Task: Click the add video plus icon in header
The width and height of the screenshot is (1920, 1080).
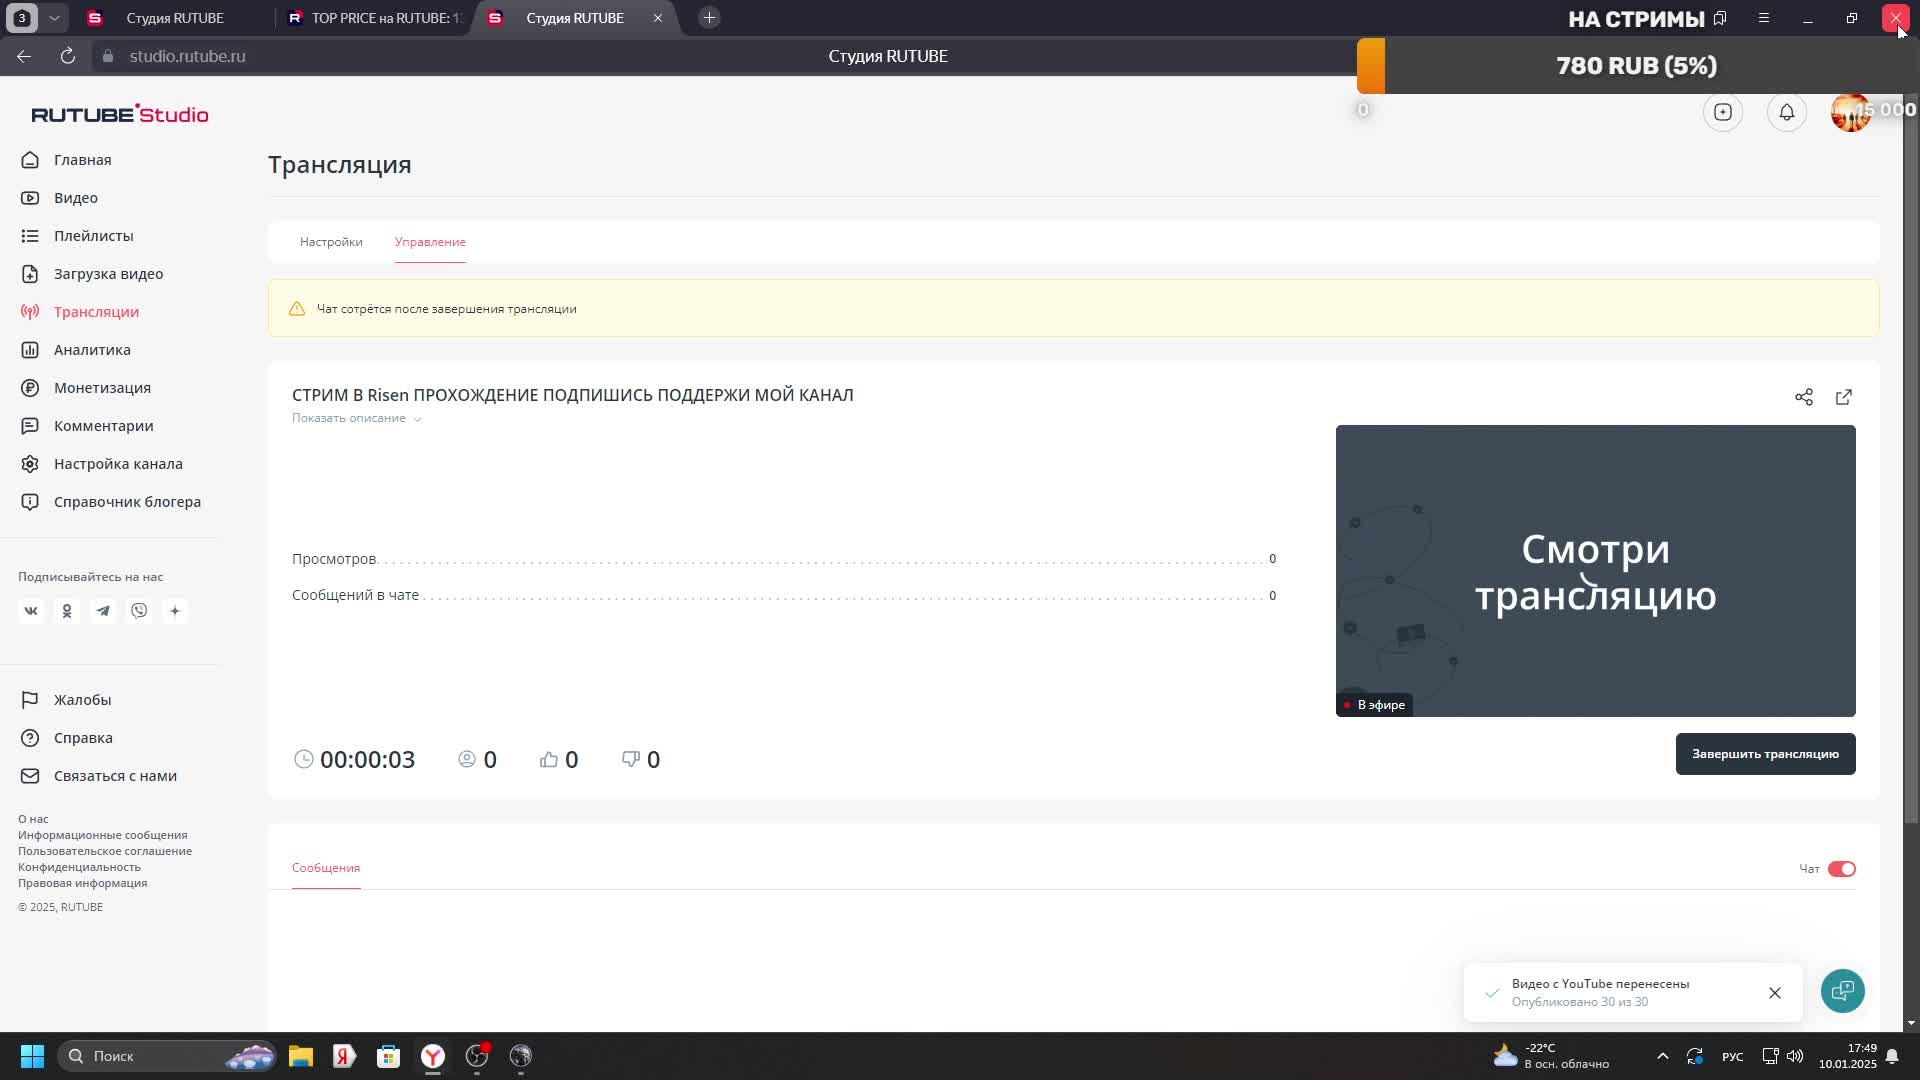Action: [x=1723, y=112]
